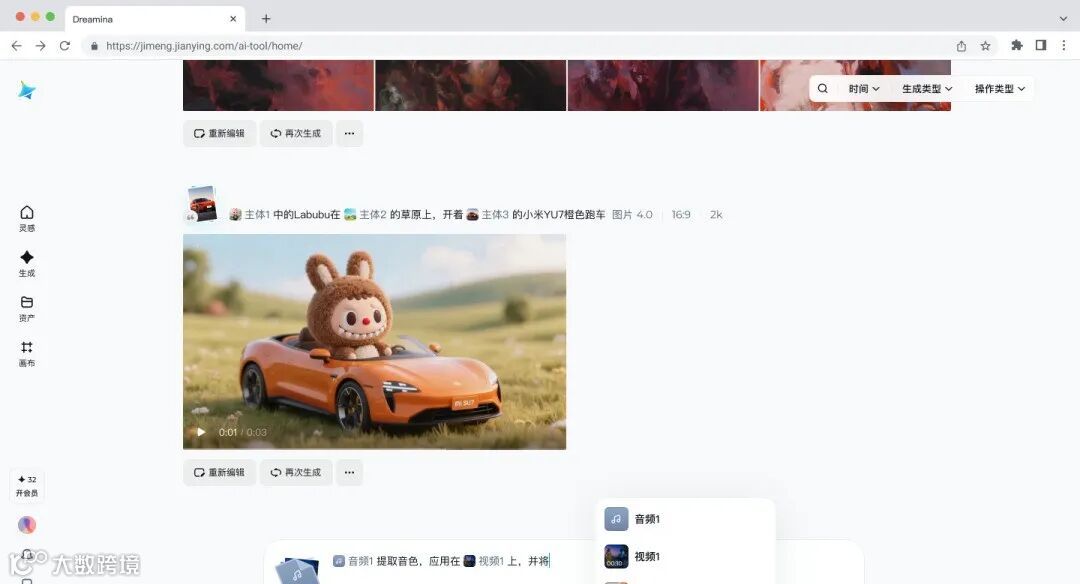
Task: Open the third dark red generated image
Action: click(x=663, y=85)
